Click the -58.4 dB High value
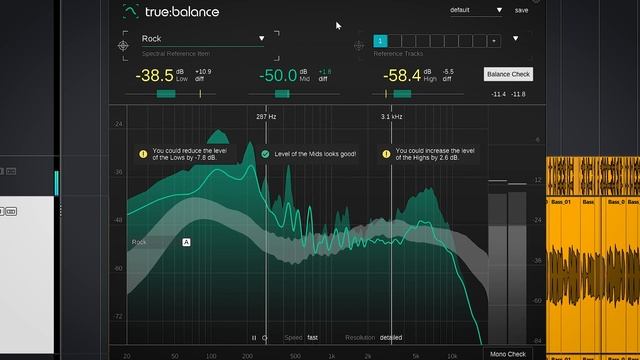640x360 pixels. (x=402, y=76)
